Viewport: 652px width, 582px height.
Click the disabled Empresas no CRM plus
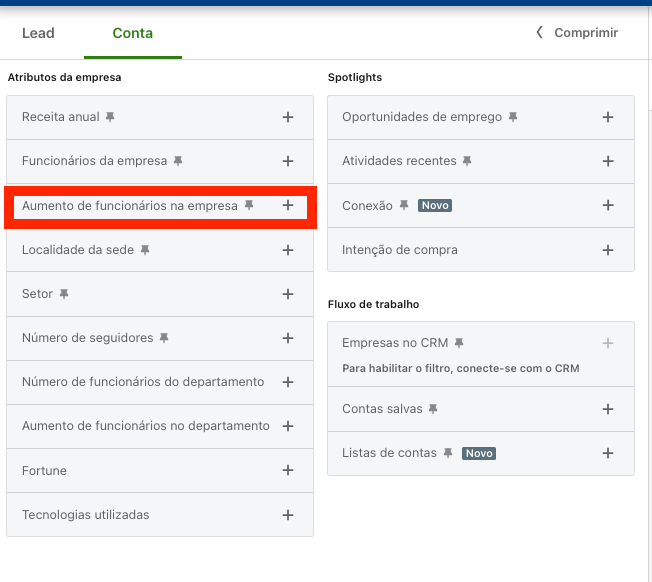pyautogui.click(x=608, y=343)
